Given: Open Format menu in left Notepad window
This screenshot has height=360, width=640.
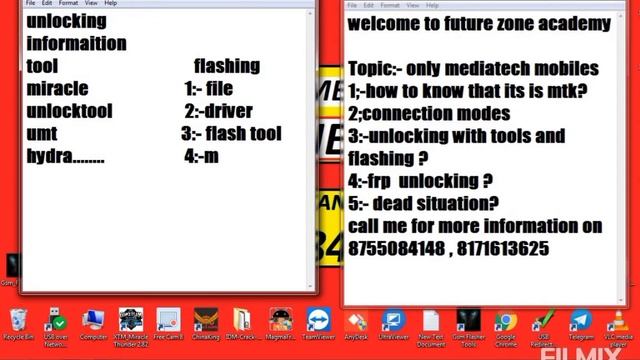Looking at the screenshot, I should point(68,3).
